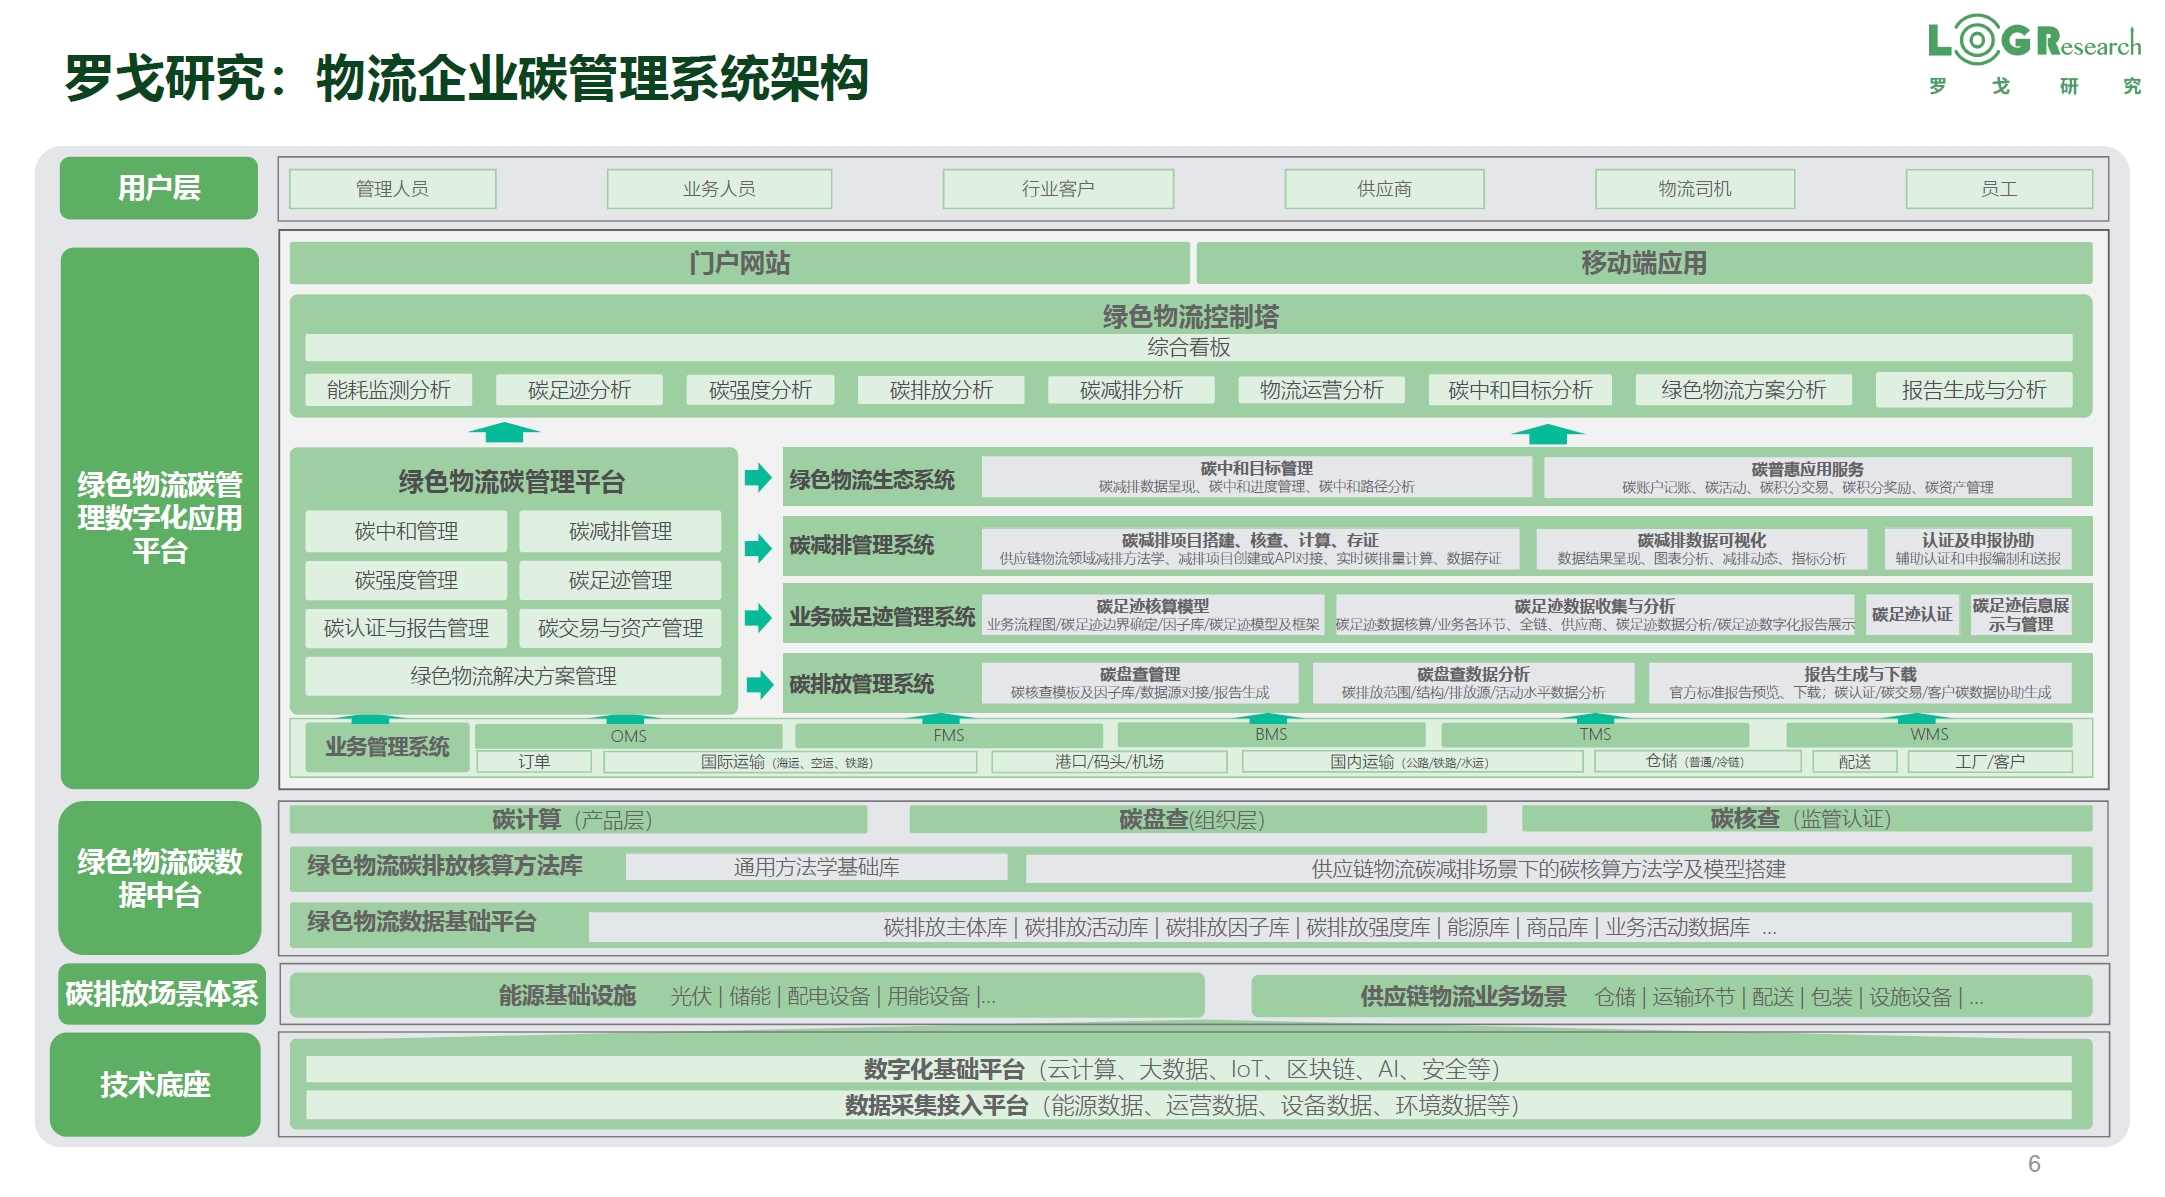2165x1197 pixels.
Task: Click the 碳足迹核算模型 box
Action: click(1152, 615)
